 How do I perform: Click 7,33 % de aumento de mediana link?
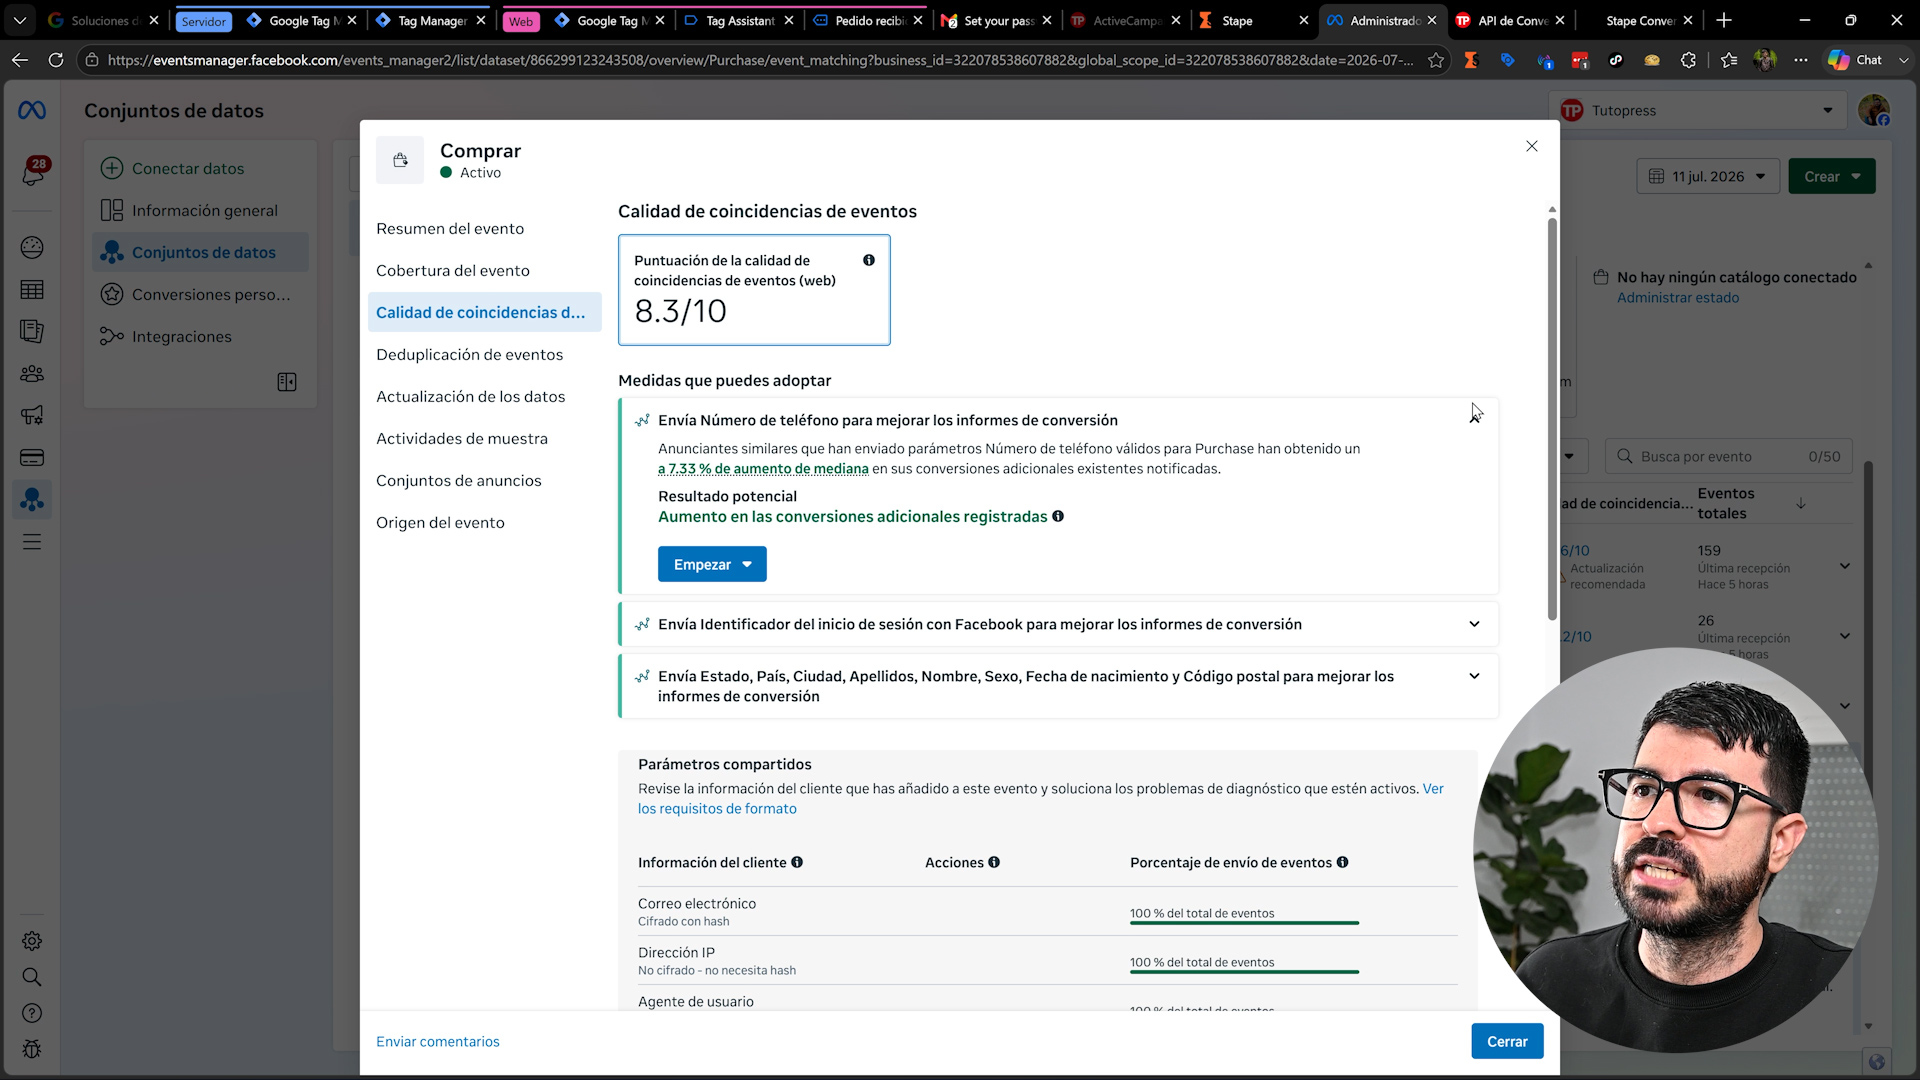[763, 468]
